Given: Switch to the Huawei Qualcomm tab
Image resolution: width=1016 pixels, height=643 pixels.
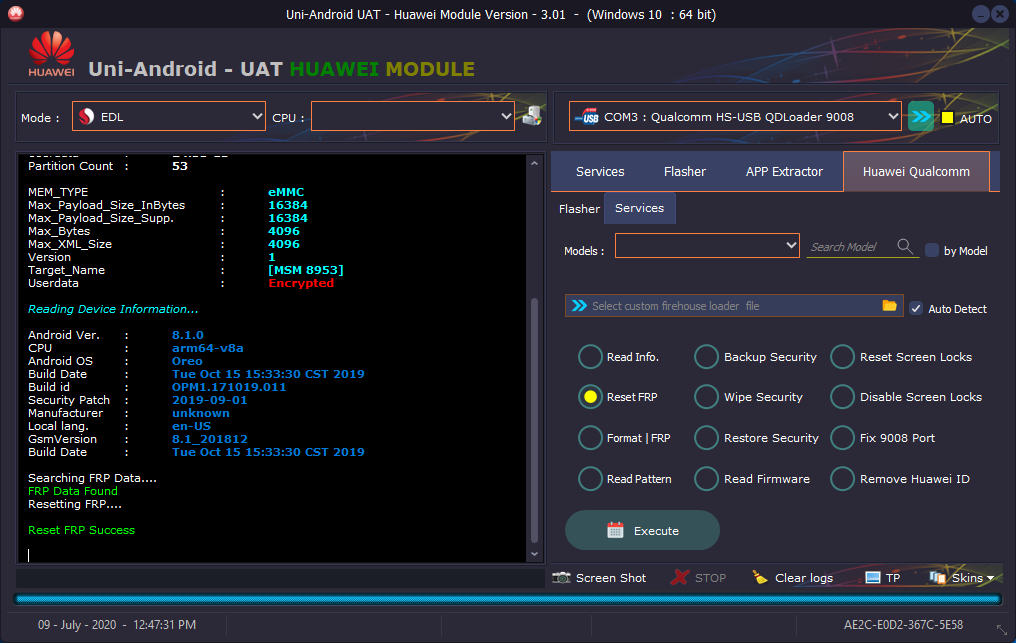Looking at the screenshot, I should pos(916,172).
